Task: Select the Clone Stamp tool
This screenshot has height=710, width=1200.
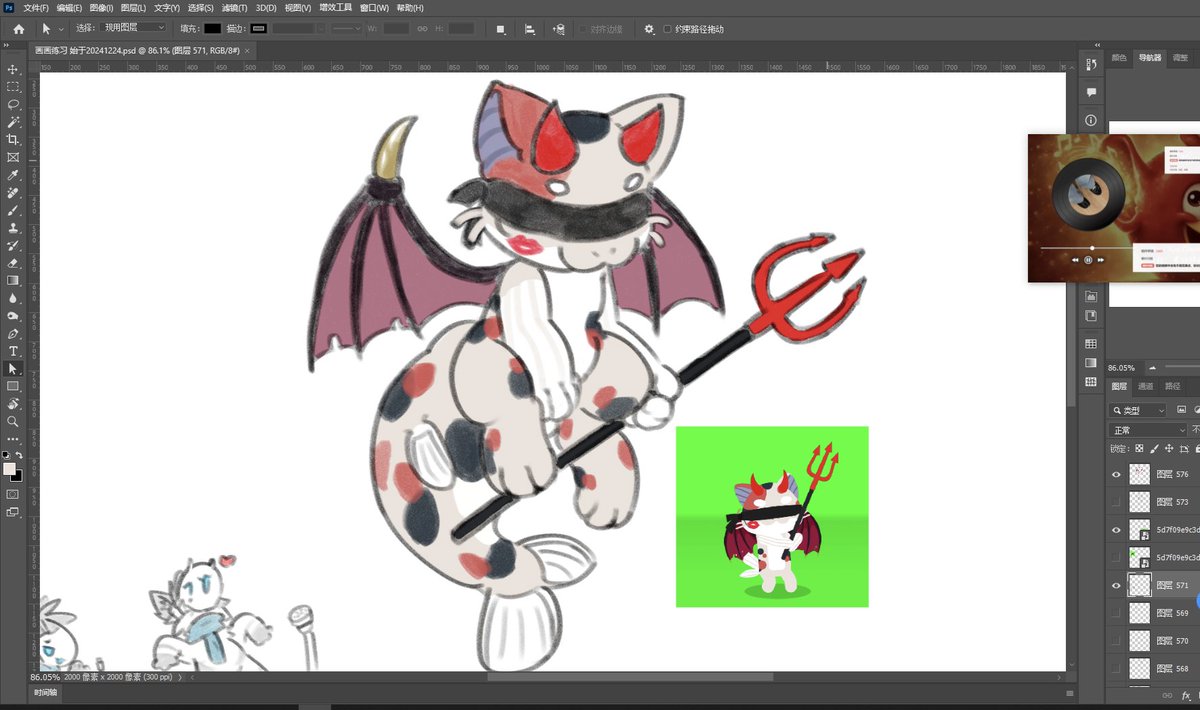Action: coord(13,228)
